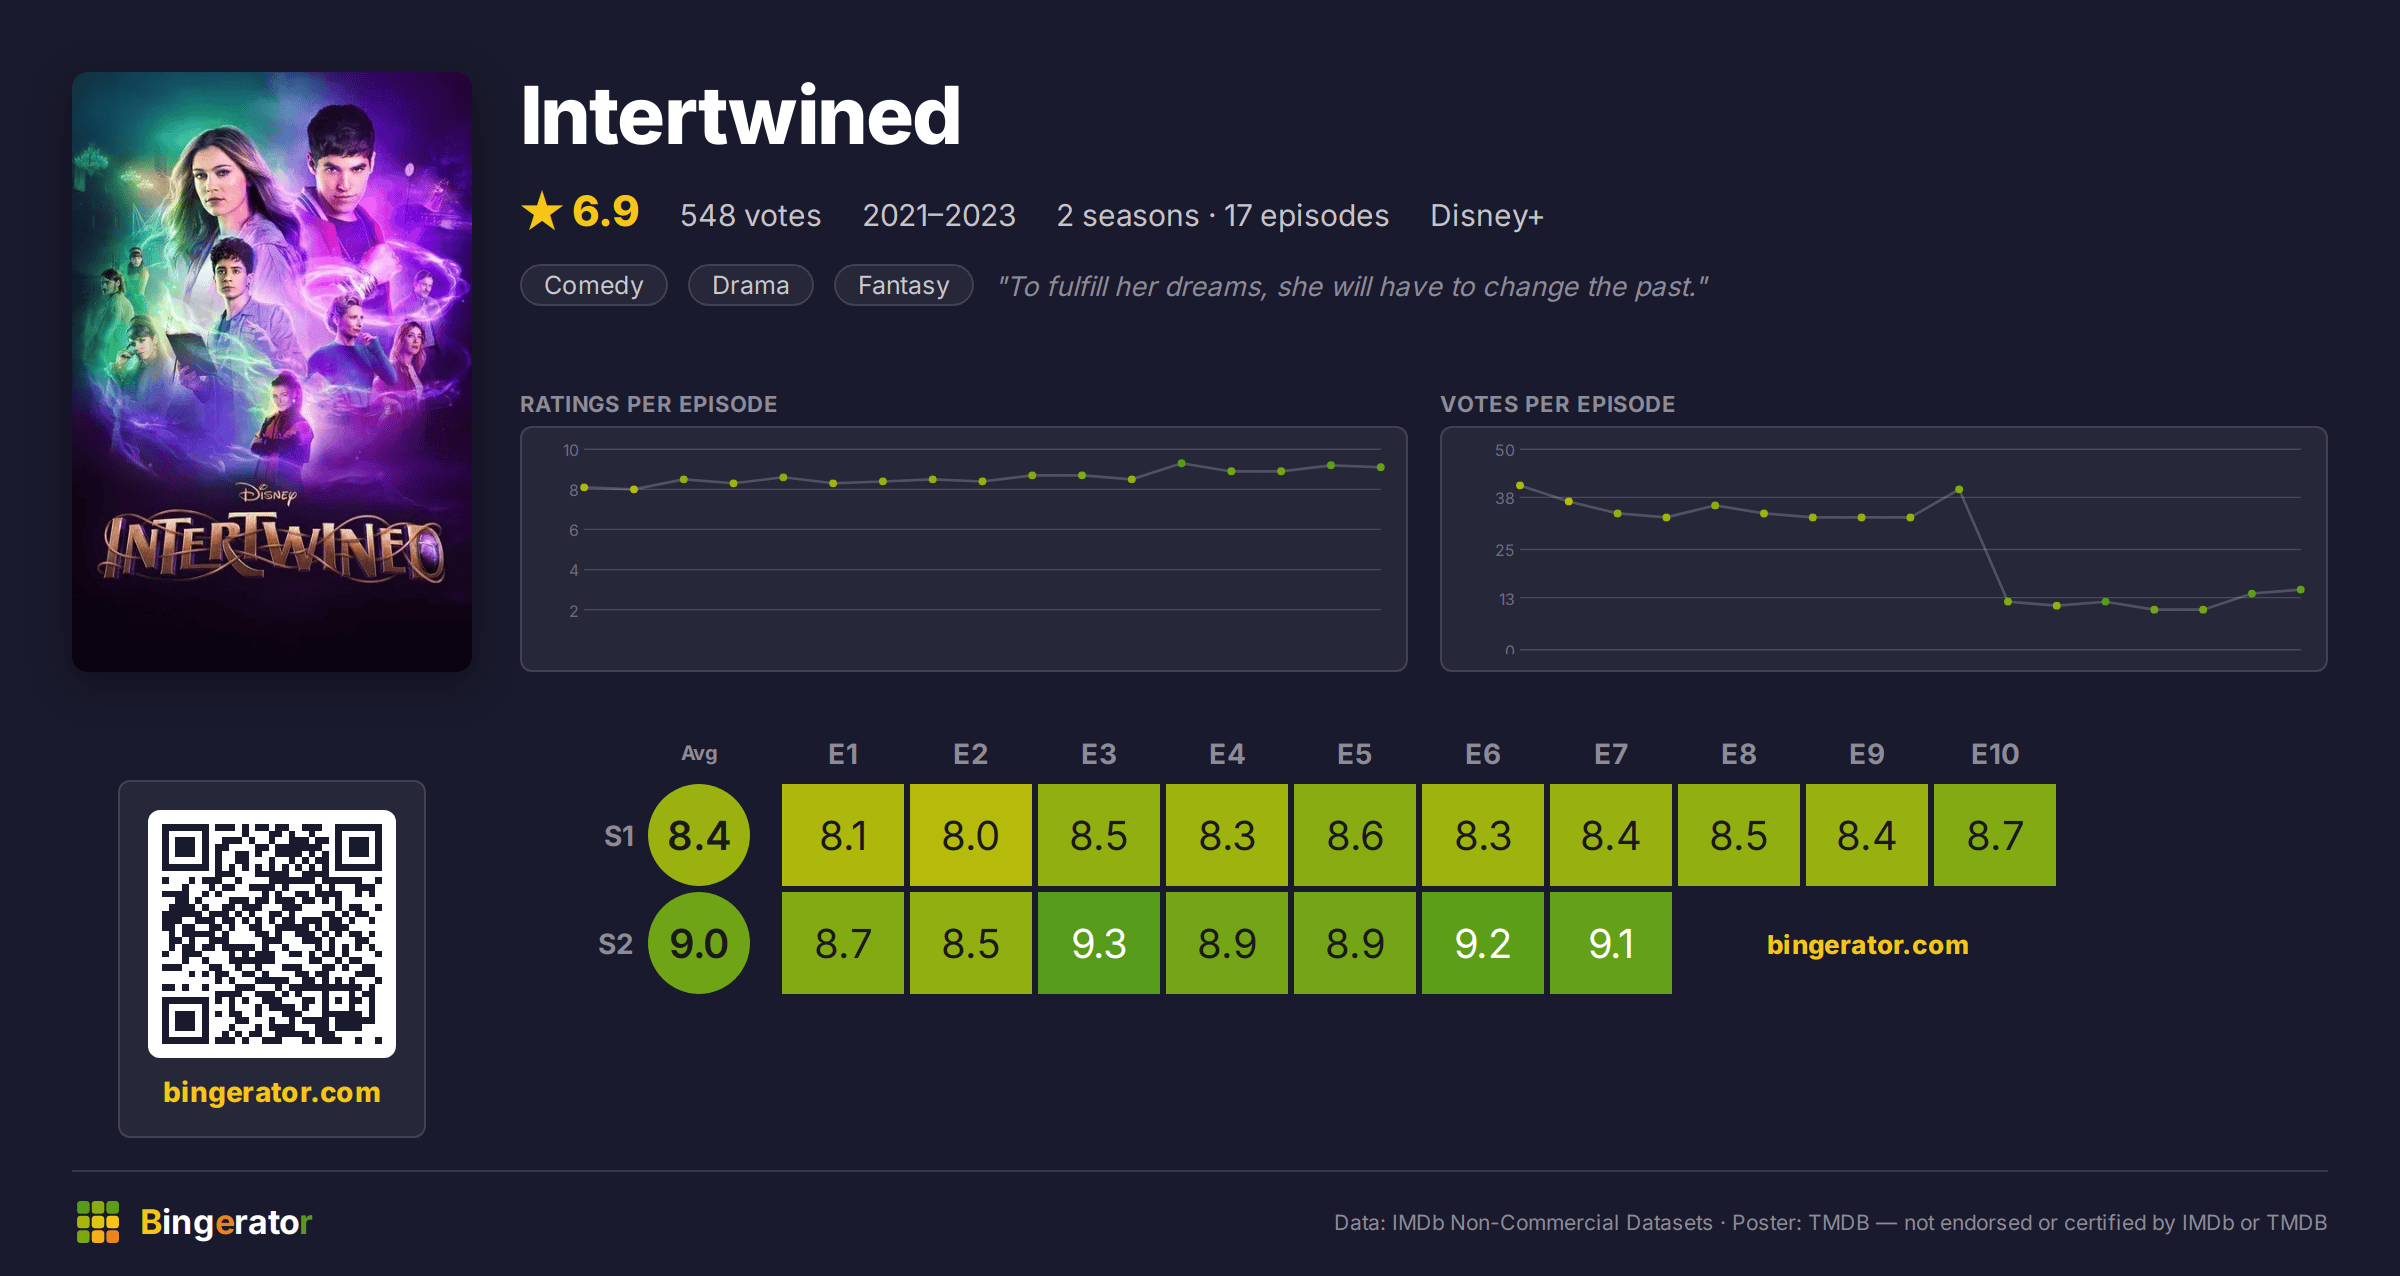Click the QR code image

click(272, 934)
